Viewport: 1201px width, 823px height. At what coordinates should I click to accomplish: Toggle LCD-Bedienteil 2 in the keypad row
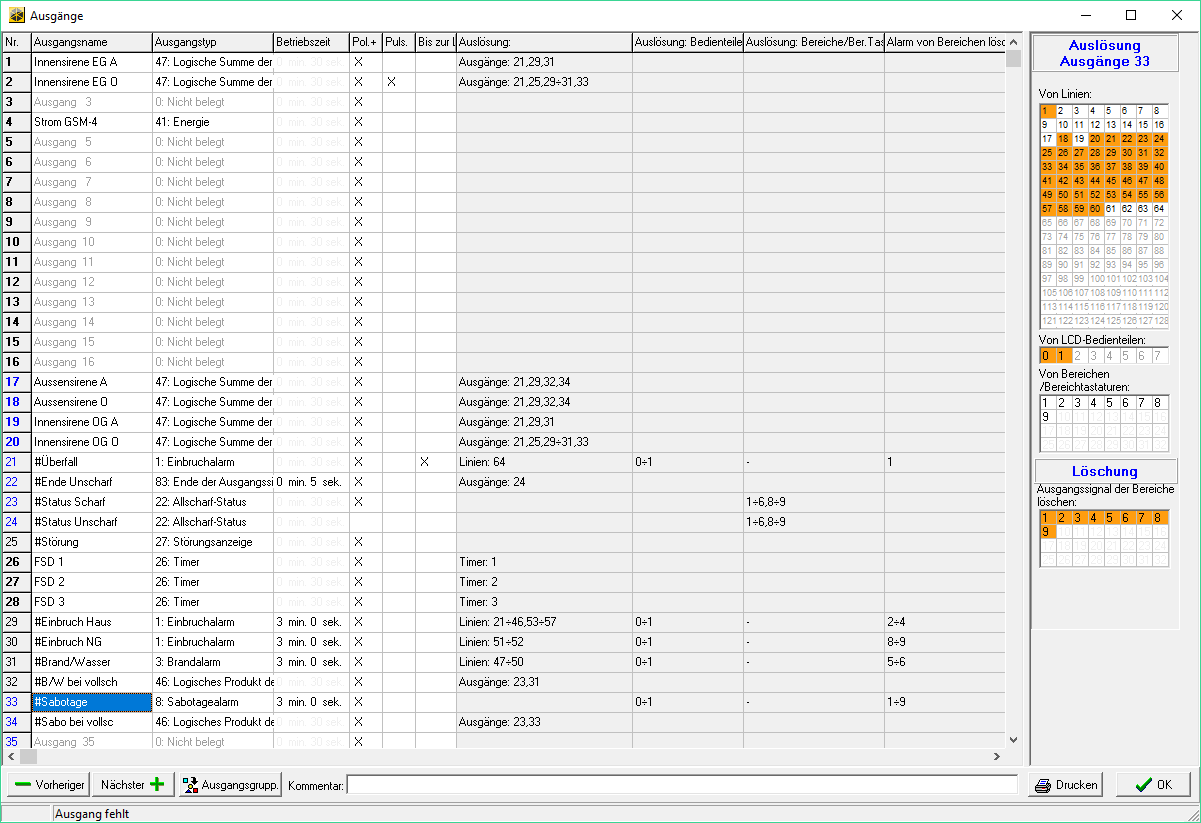click(1080, 355)
